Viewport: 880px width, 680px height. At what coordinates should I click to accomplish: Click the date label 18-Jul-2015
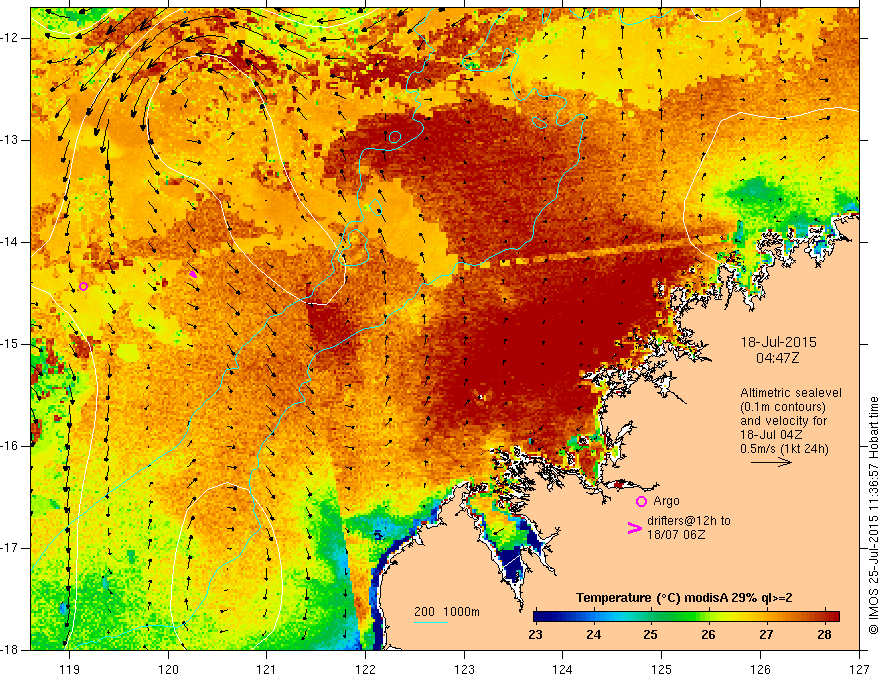tap(778, 342)
